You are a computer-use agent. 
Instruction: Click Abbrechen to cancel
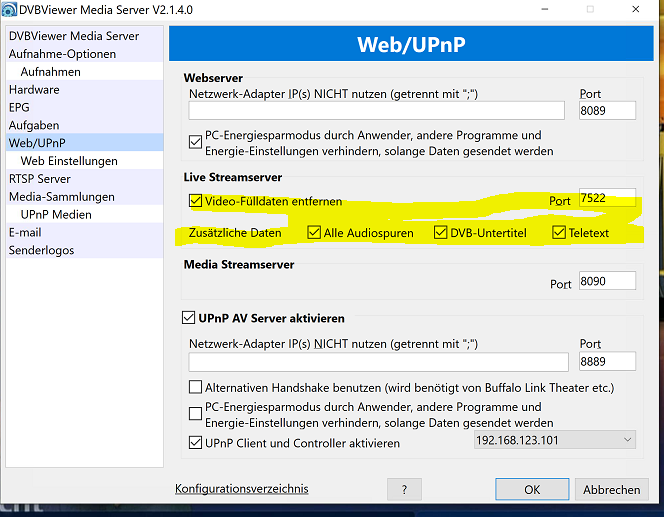pyautogui.click(x=611, y=489)
